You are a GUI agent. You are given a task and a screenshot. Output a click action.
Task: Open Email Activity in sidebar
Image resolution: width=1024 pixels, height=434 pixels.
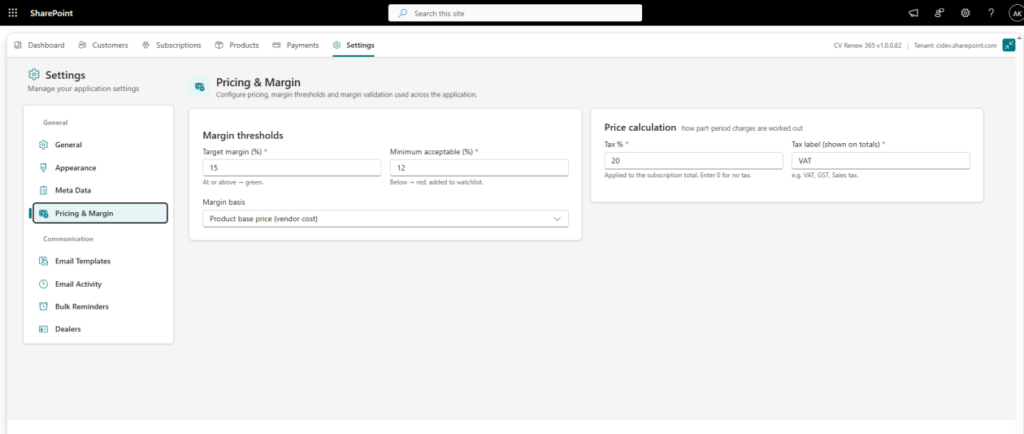point(99,284)
